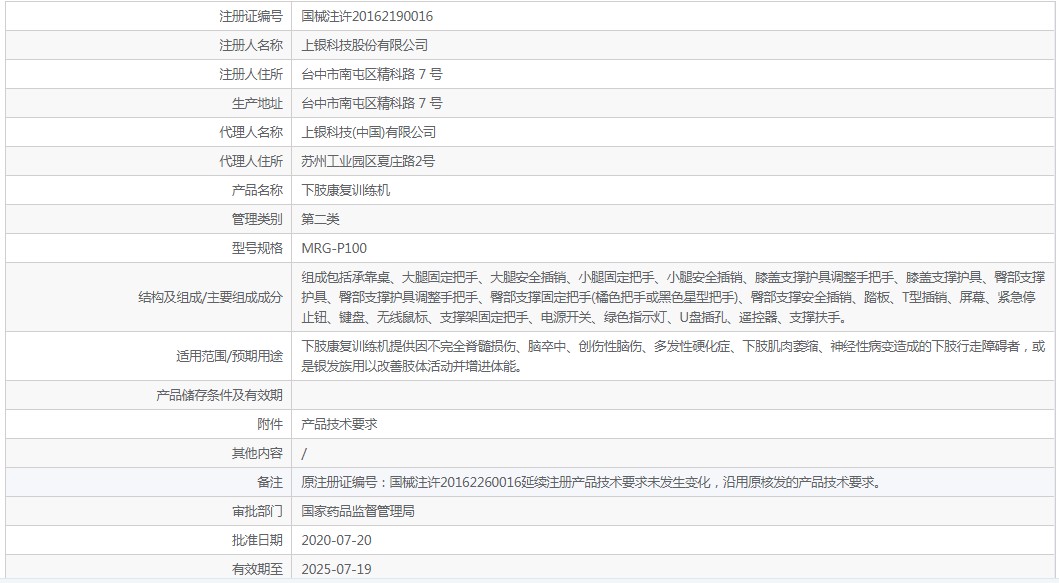The height and width of the screenshot is (583, 1059).
Task: Click the 注册人名称 label
Action: [x=251, y=45]
